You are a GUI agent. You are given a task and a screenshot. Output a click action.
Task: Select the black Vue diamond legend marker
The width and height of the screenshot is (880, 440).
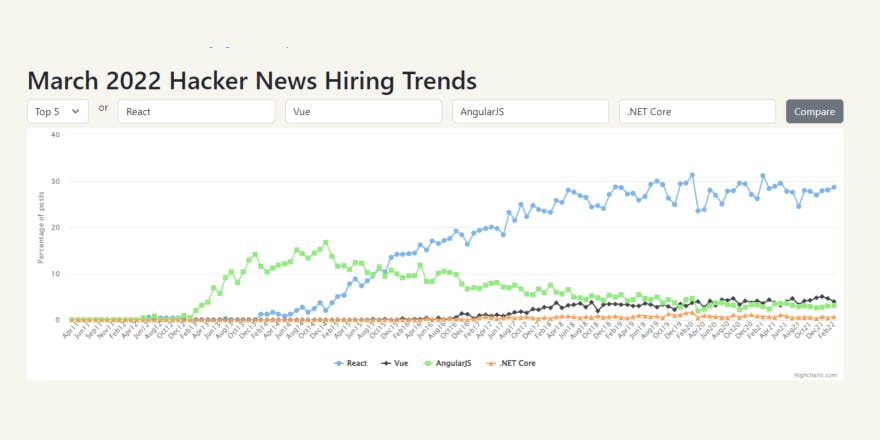point(386,364)
